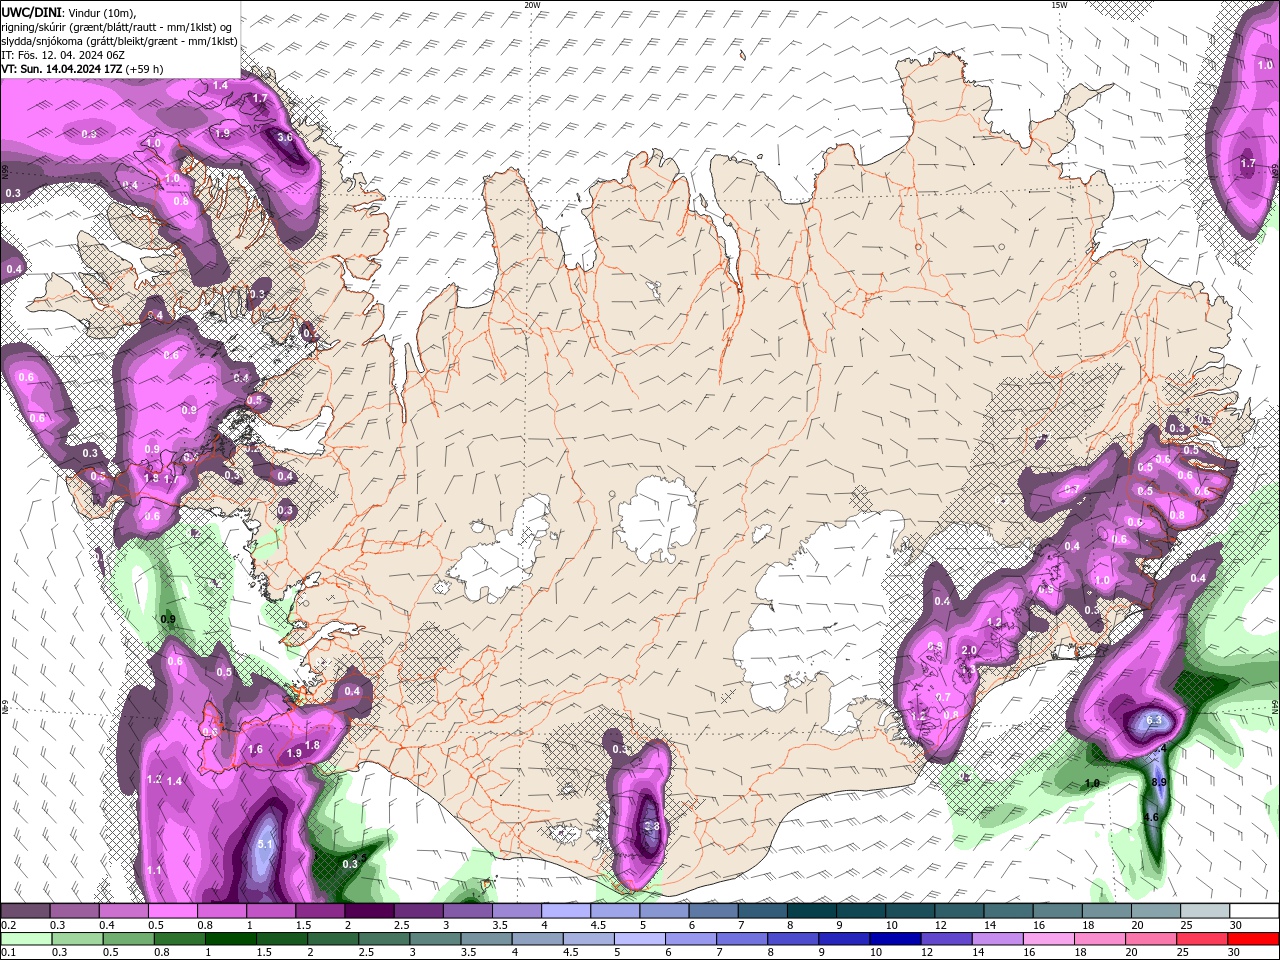Click the "2.0" precipitation value

click(x=968, y=650)
